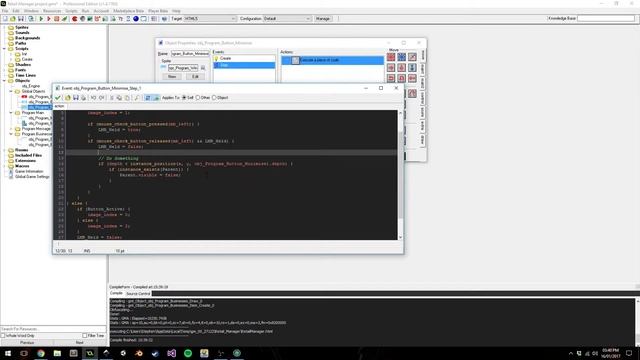Click the Create sprite Pac-Man icon
This screenshot has width=640, height=360.
(x=75, y=19)
